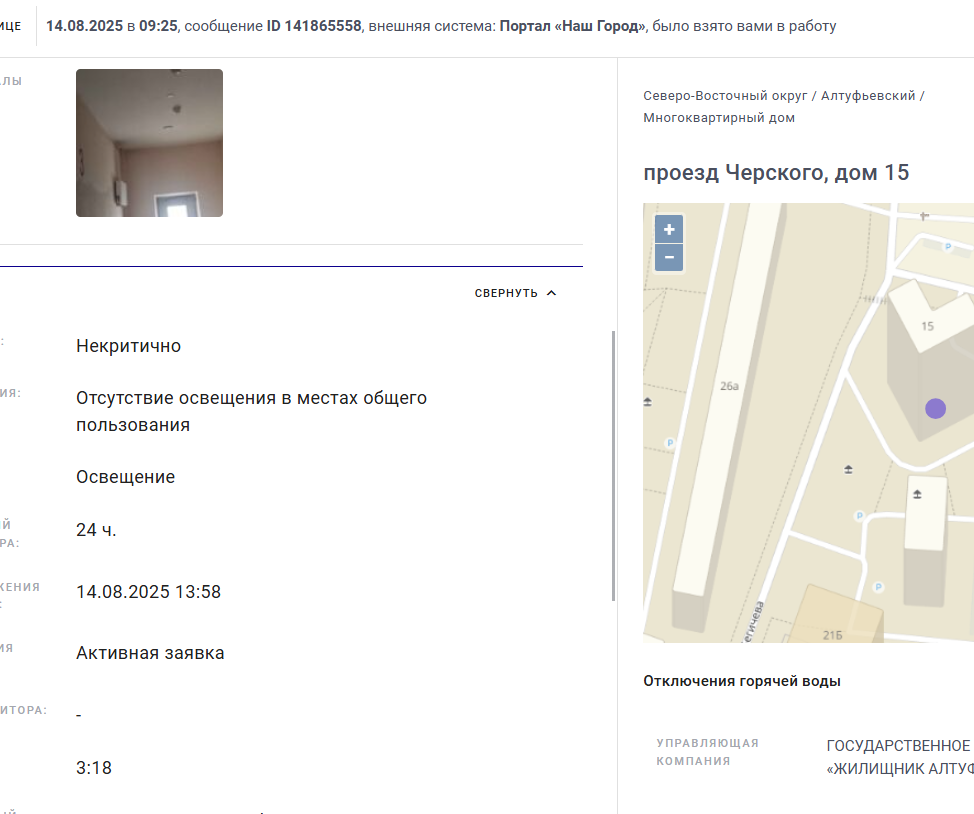Image resolution: width=974 pixels, height=814 pixels.
Task: Click building 21Б on the map
Action: (x=832, y=635)
